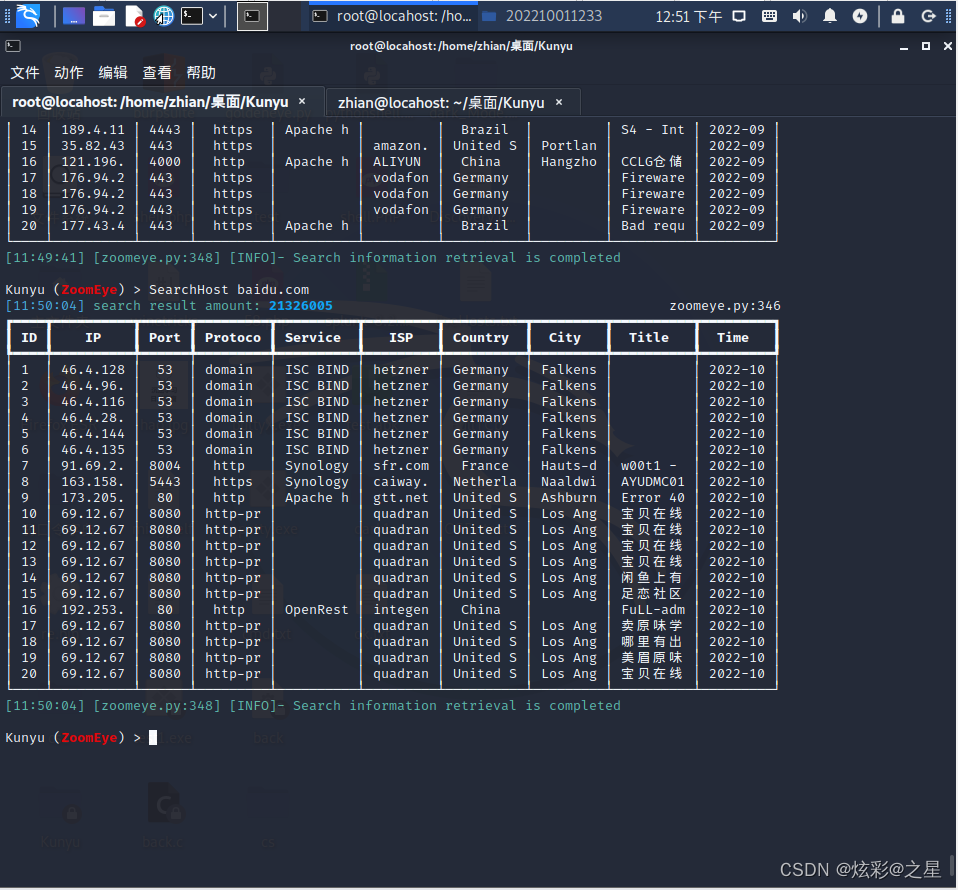The width and height of the screenshot is (958, 890).
Task: Open the 查看 menu
Action: (x=157, y=73)
